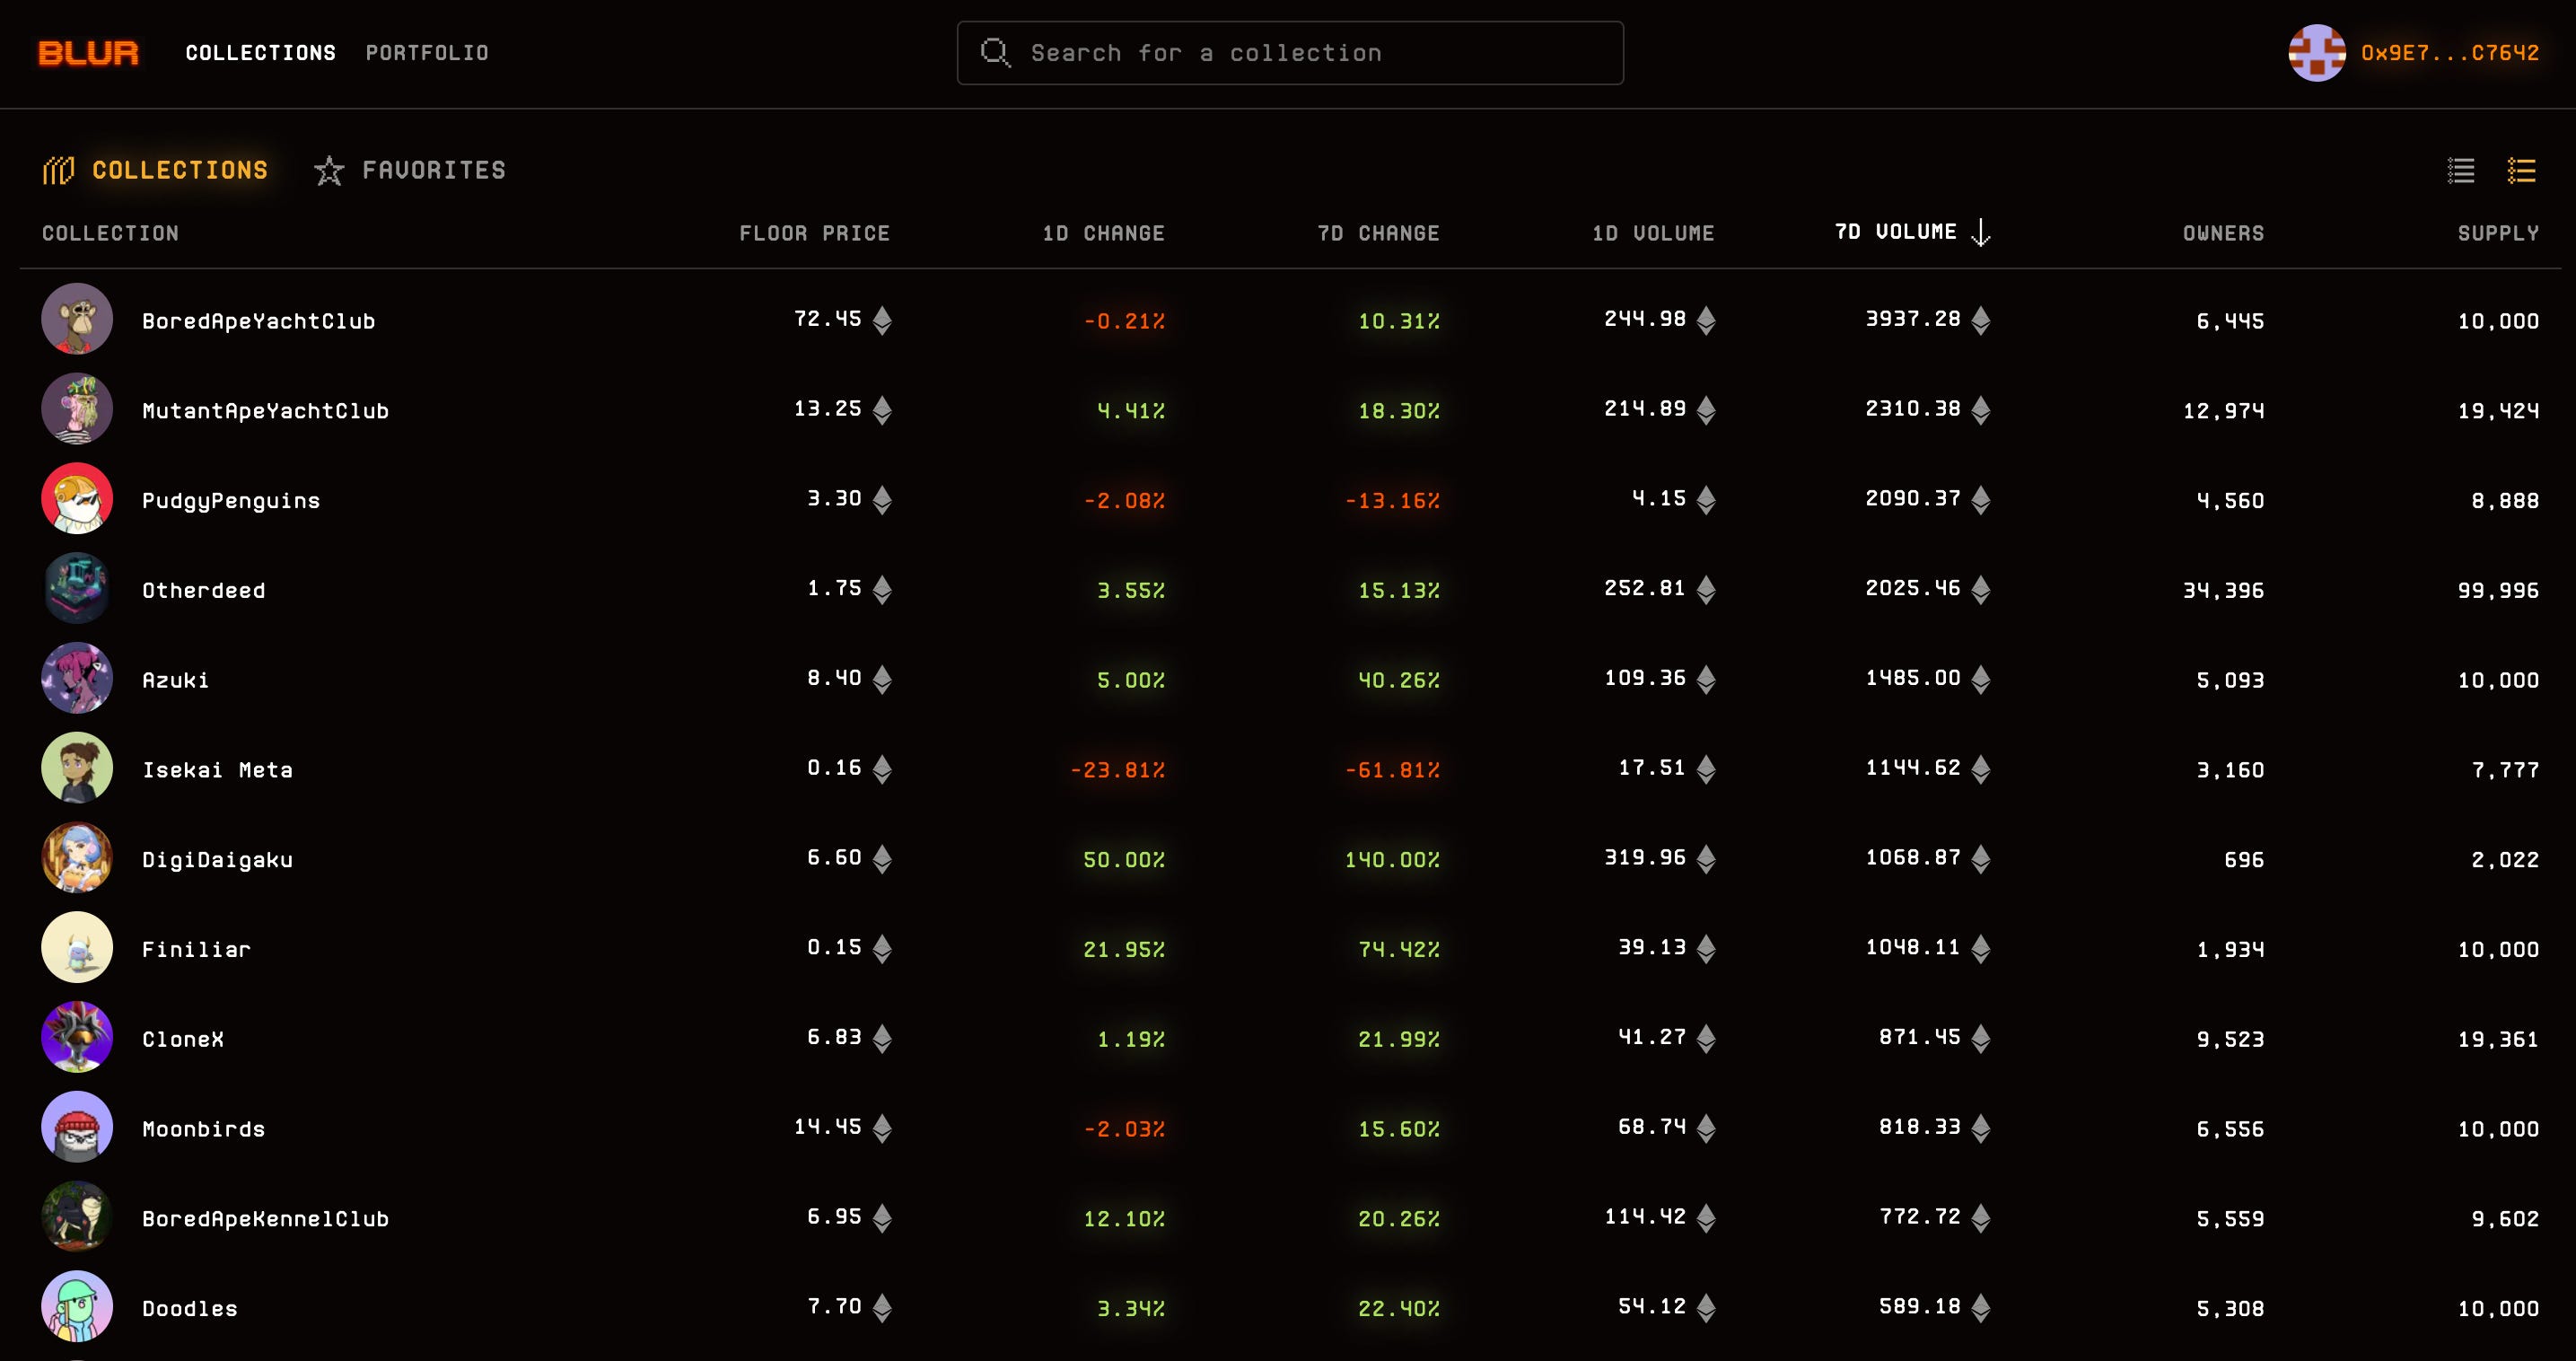Click ETH icon beside BoredApeYachtClub floor 72.45
Image resolution: width=2576 pixels, height=1361 pixels.
(881, 320)
